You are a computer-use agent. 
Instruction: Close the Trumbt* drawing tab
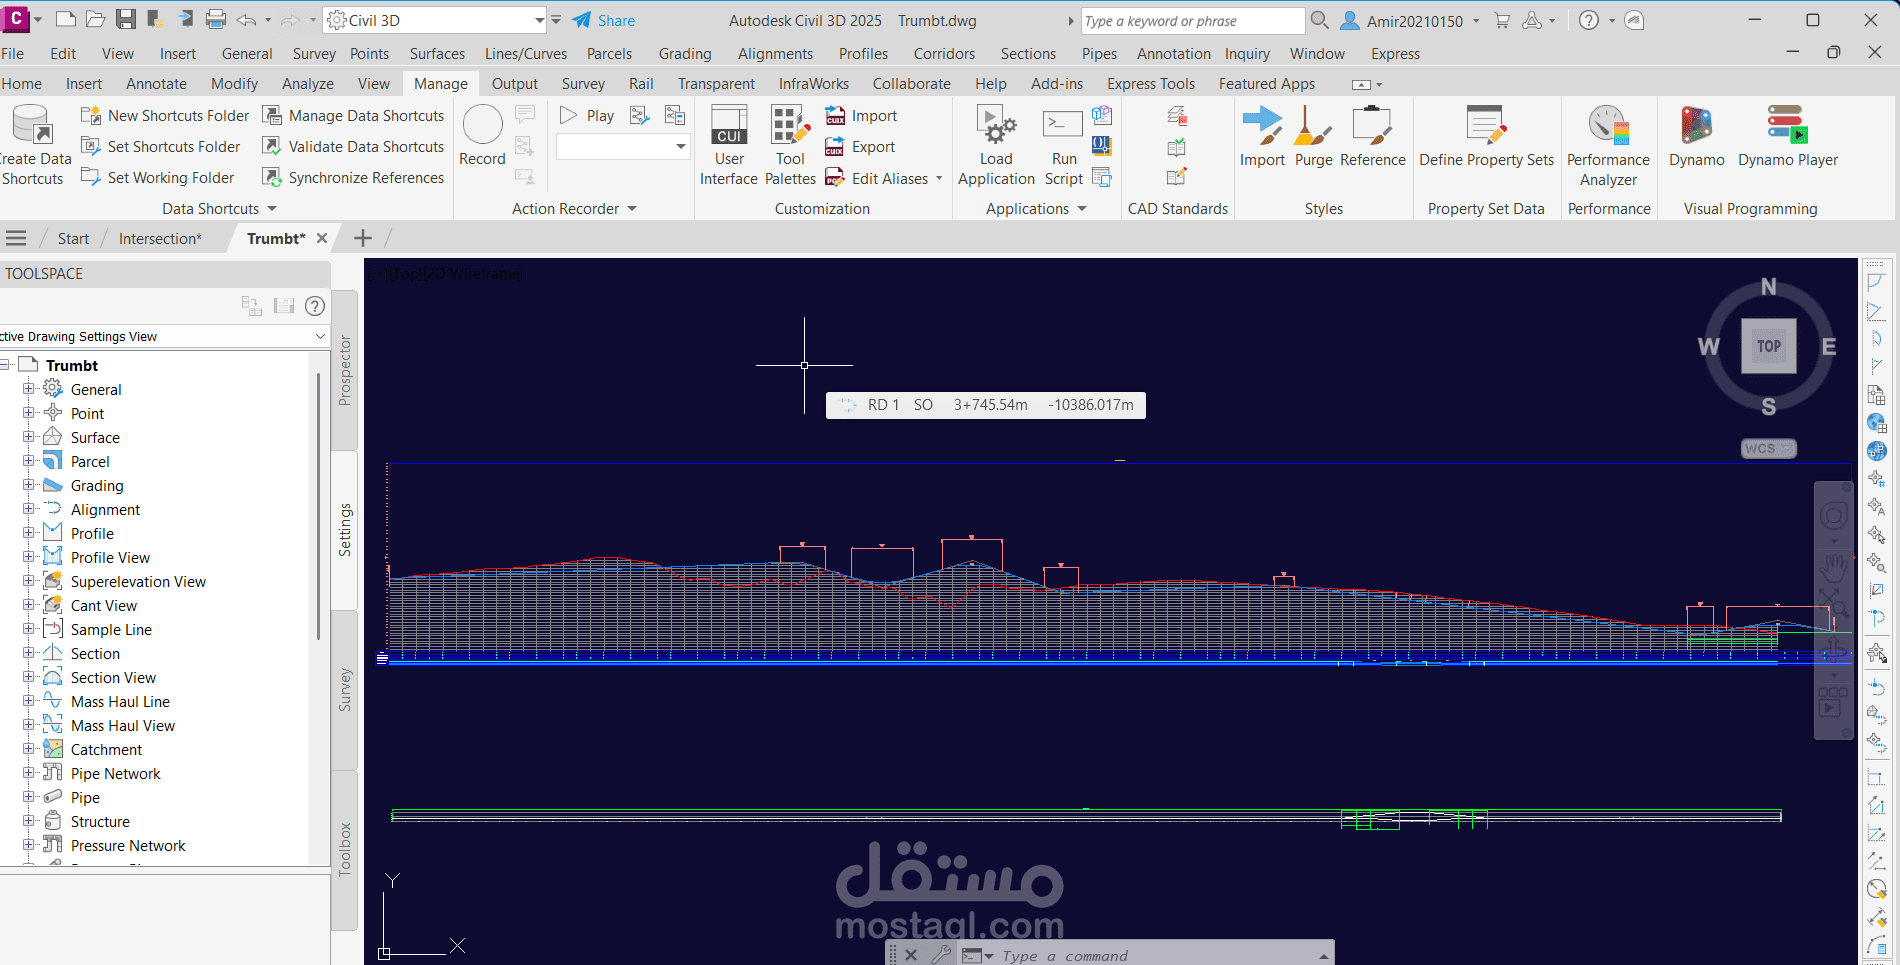(322, 238)
